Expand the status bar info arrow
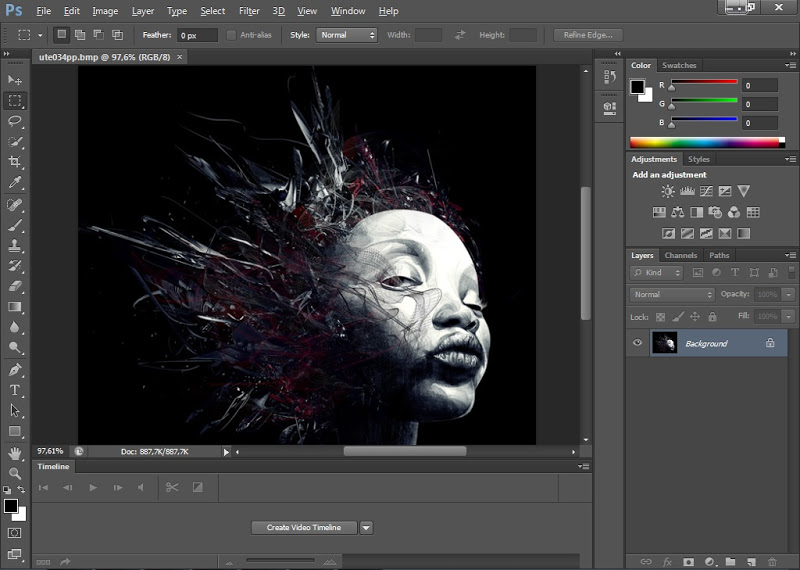This screenshot has width=800, height=570. [x=226, y=452]
